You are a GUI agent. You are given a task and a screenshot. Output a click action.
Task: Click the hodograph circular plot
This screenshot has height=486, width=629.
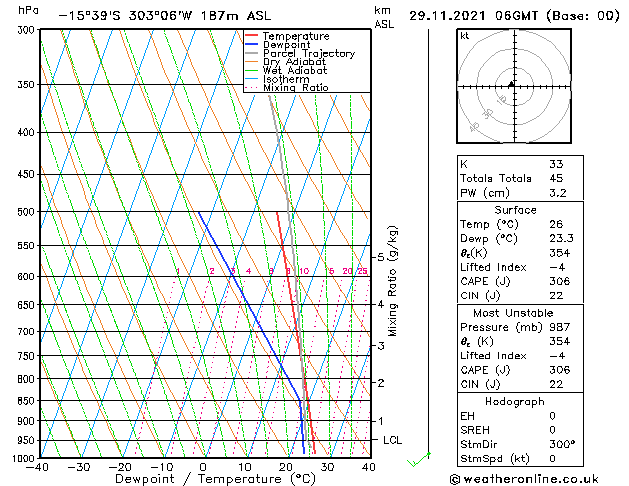pos(514,86)
